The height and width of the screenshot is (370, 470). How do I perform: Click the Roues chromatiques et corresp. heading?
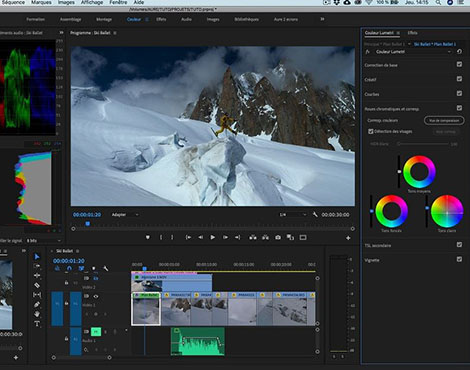tap(392, 109)
